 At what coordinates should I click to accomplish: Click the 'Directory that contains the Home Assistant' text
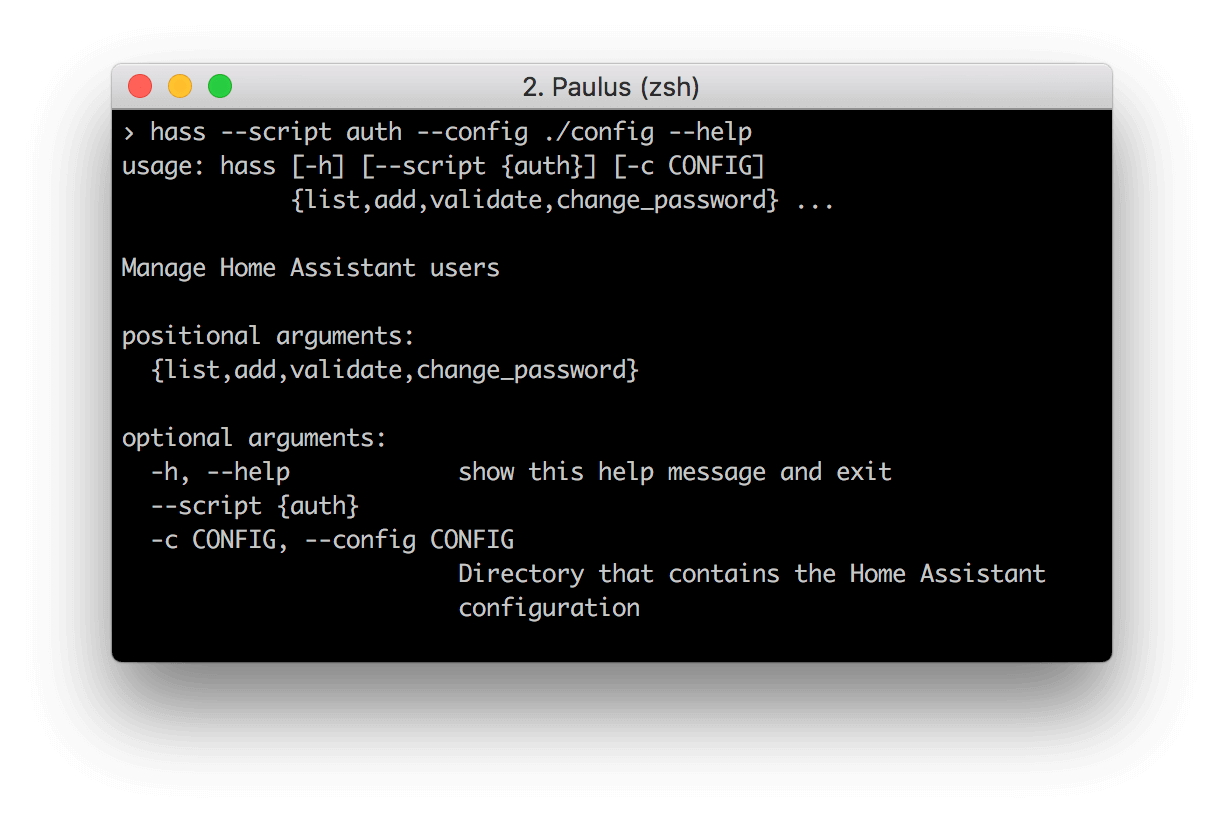click(x=751, y=573)
